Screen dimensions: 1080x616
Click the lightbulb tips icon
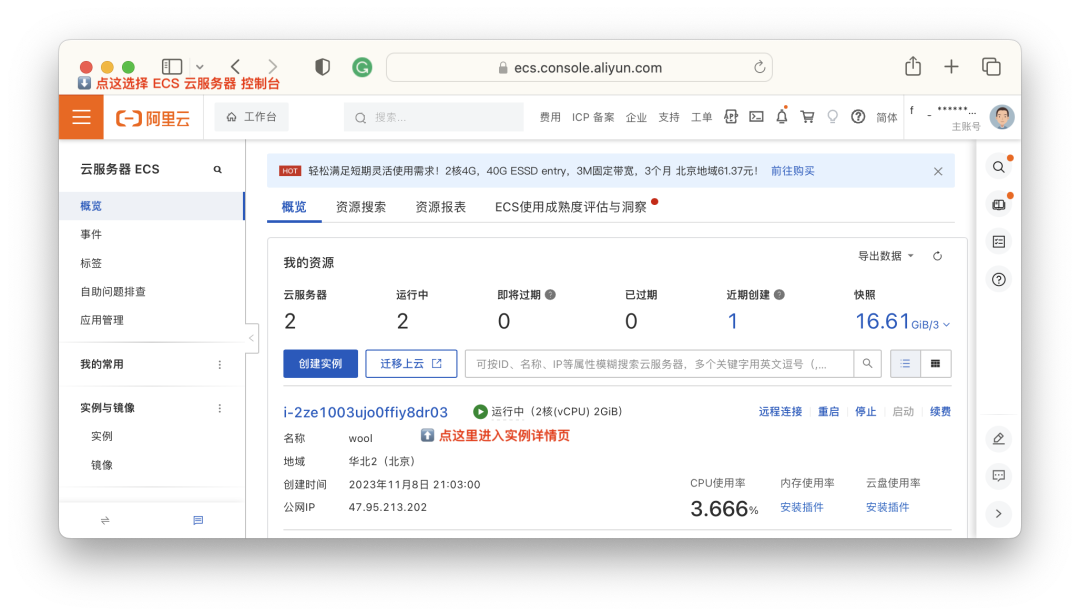point(833,117)
